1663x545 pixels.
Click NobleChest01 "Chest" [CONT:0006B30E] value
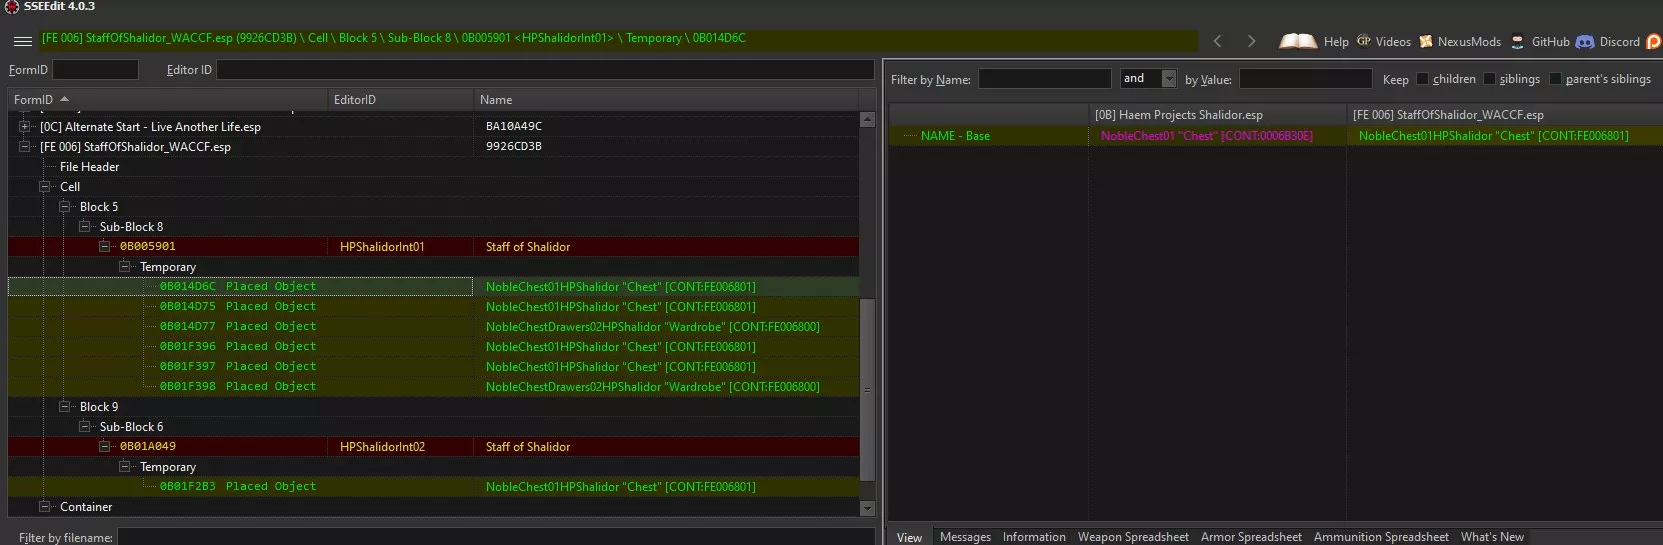click(x=1206, y=136)
